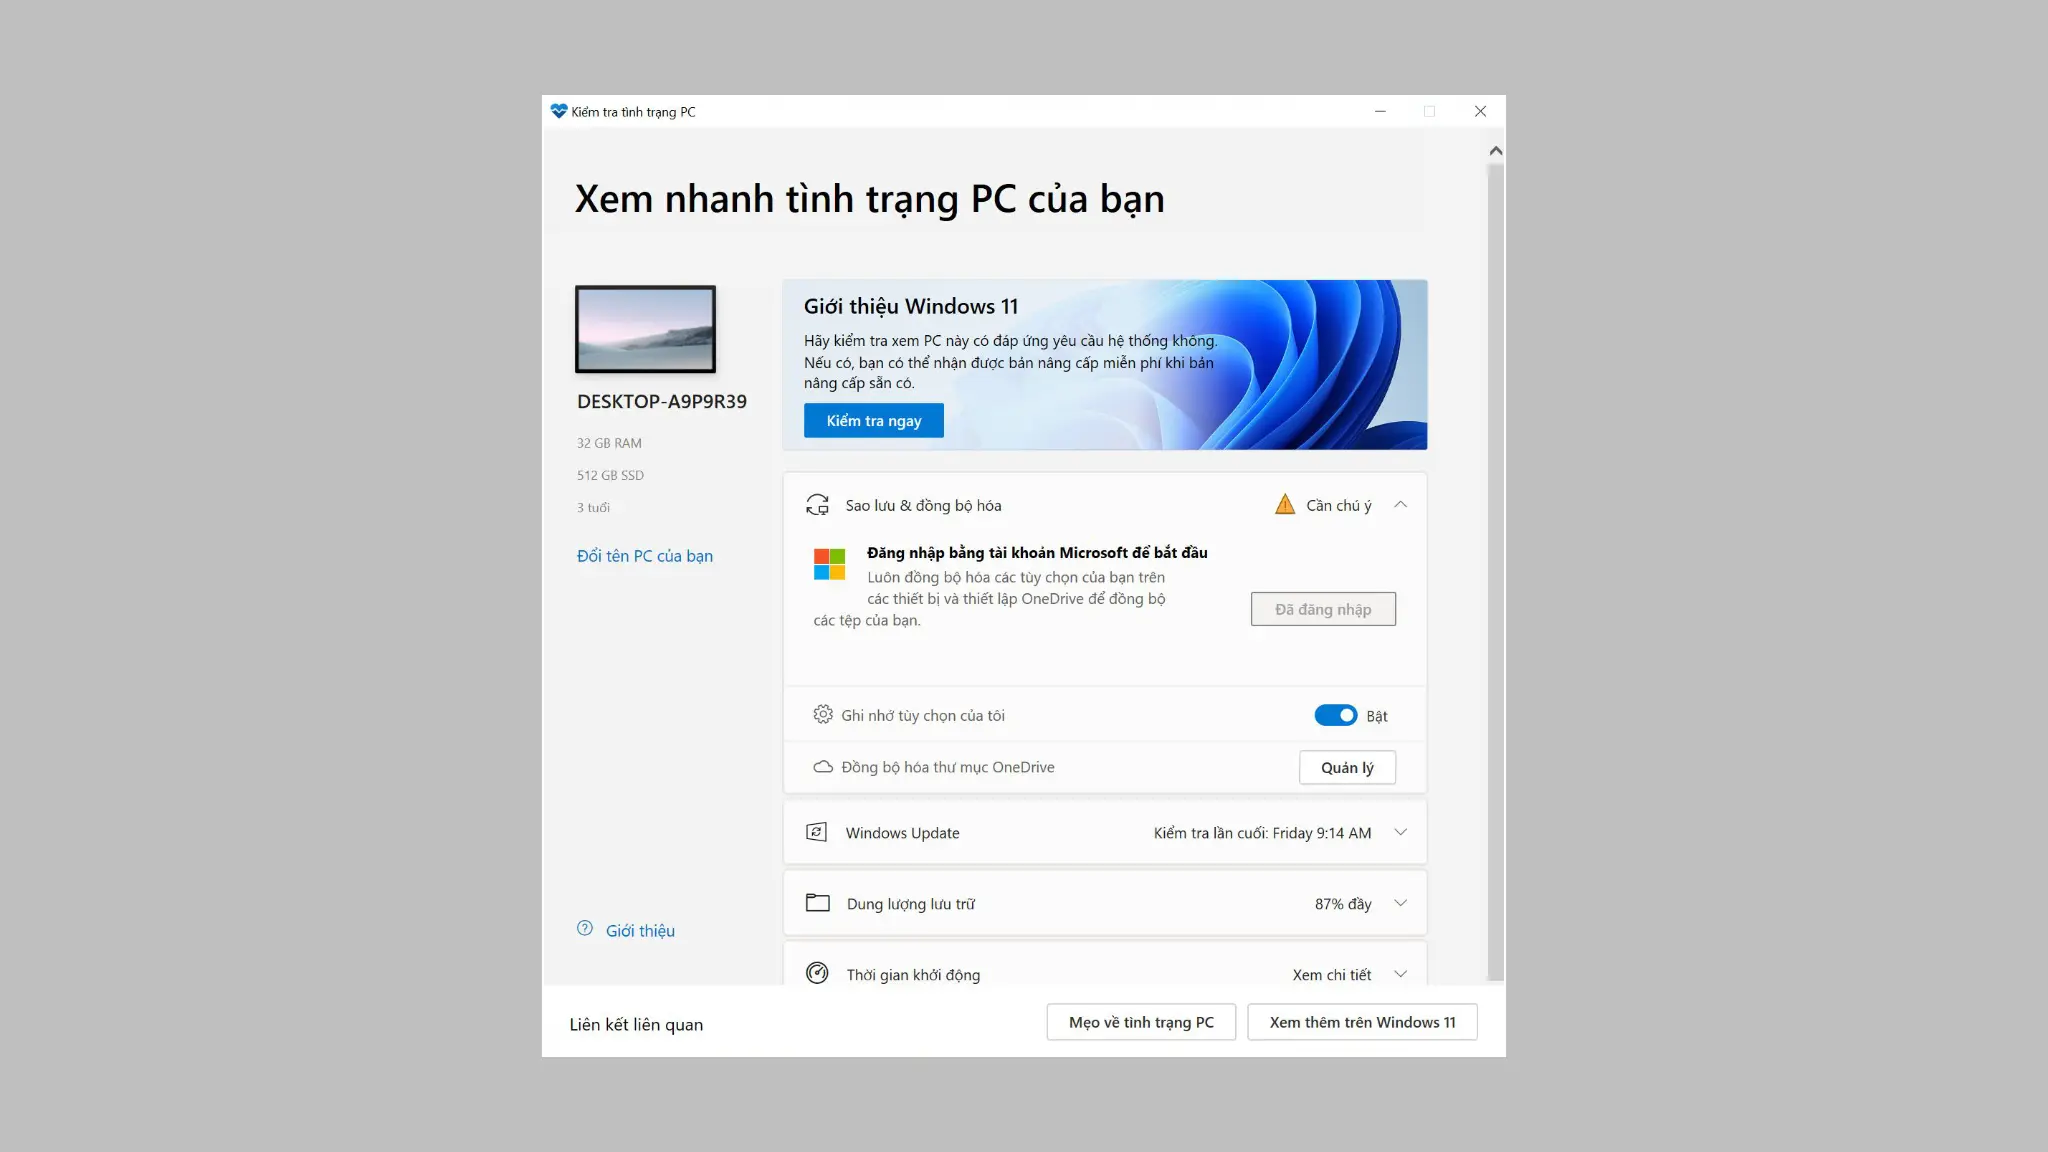Click the Dung lượng lưu trữ label
Viewport: 2048px width, 1152px height.
[911, 904]
